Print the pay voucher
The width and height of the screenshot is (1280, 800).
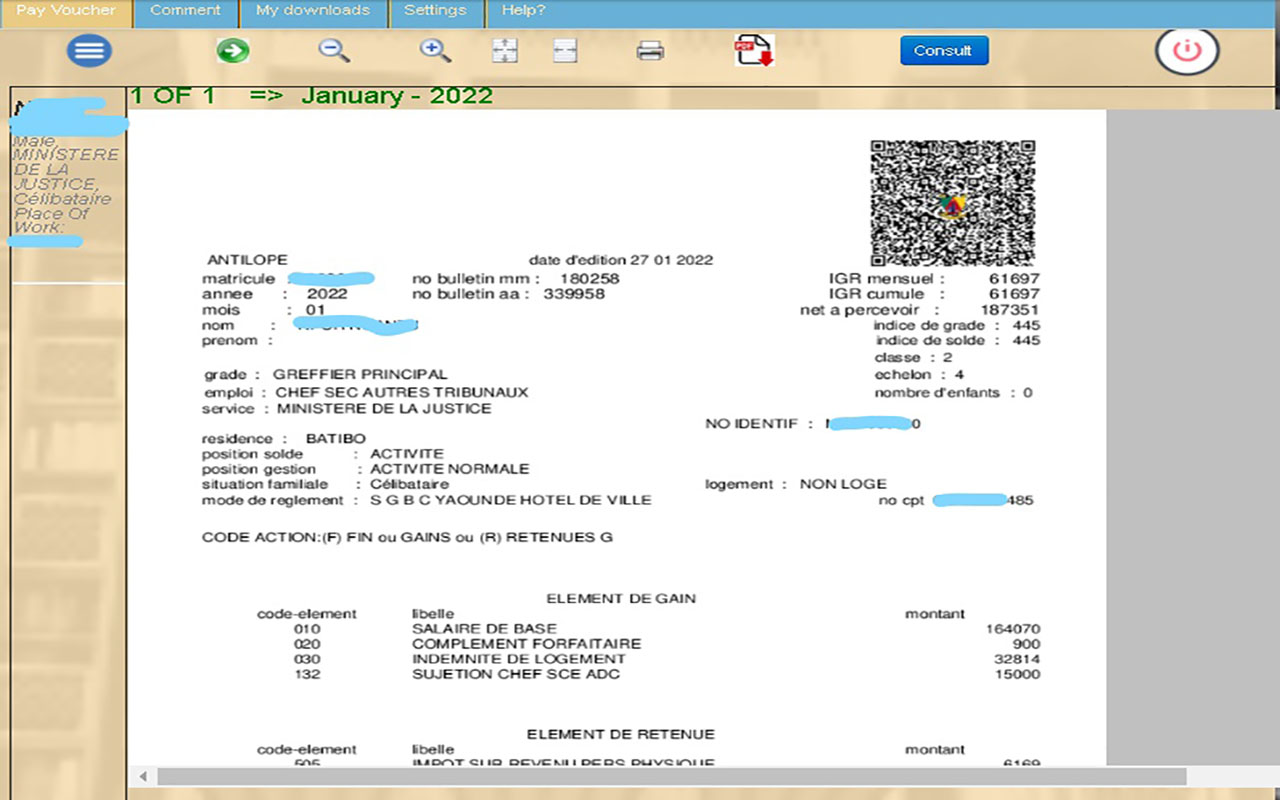click(x=650, y=51)
